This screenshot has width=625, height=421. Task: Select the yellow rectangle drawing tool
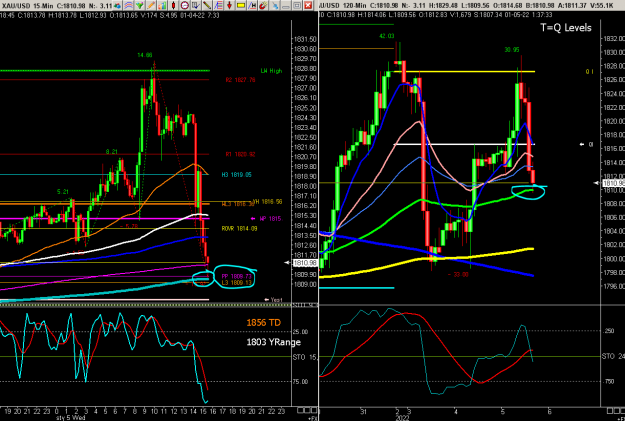click(241, 5)
